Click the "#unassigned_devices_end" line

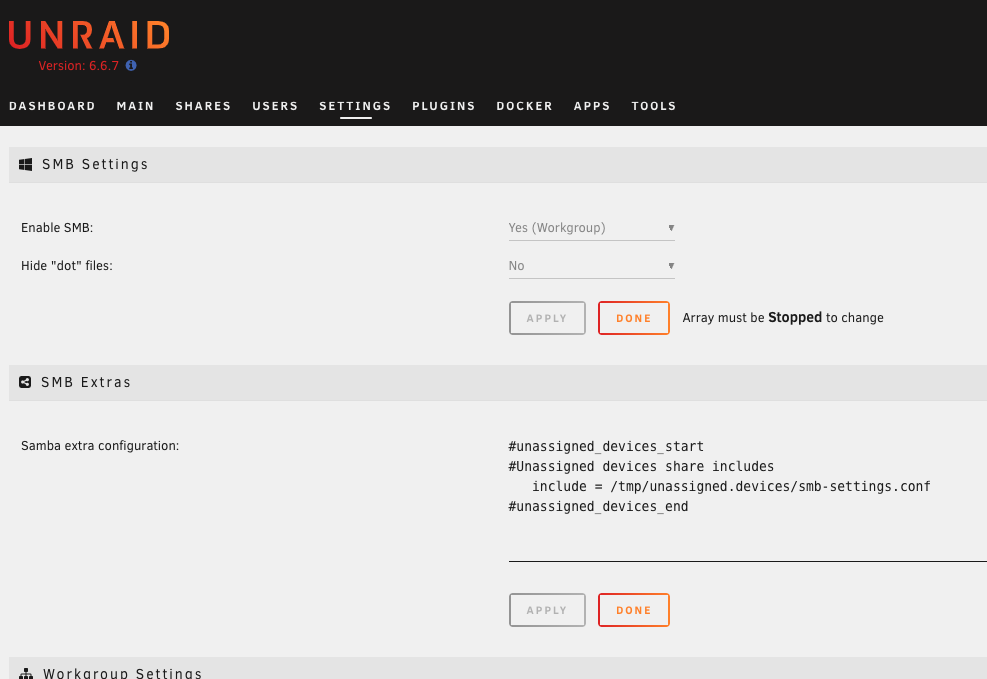[599, 507]
